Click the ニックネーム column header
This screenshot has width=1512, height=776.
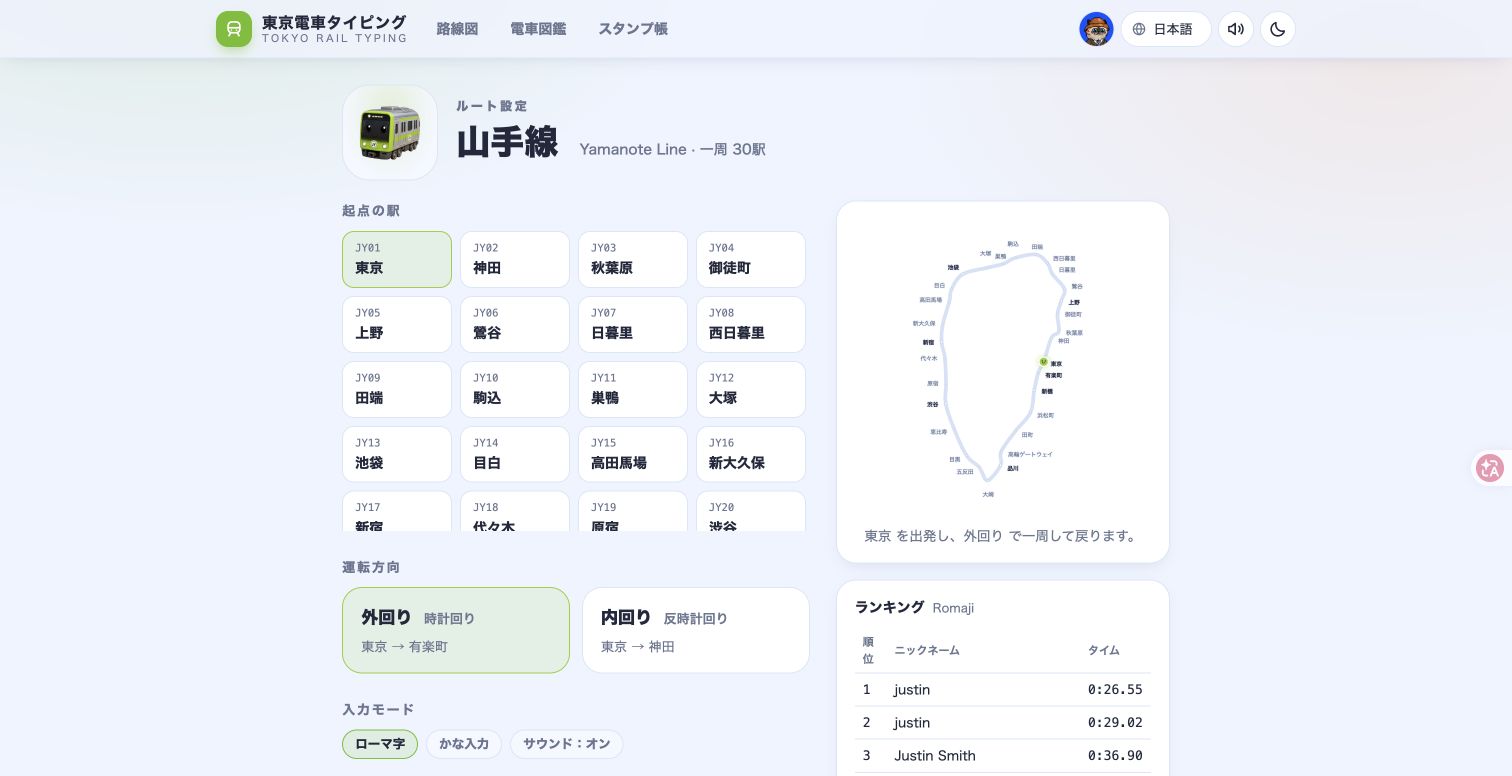pyautogui.click(x=927, y=650)
